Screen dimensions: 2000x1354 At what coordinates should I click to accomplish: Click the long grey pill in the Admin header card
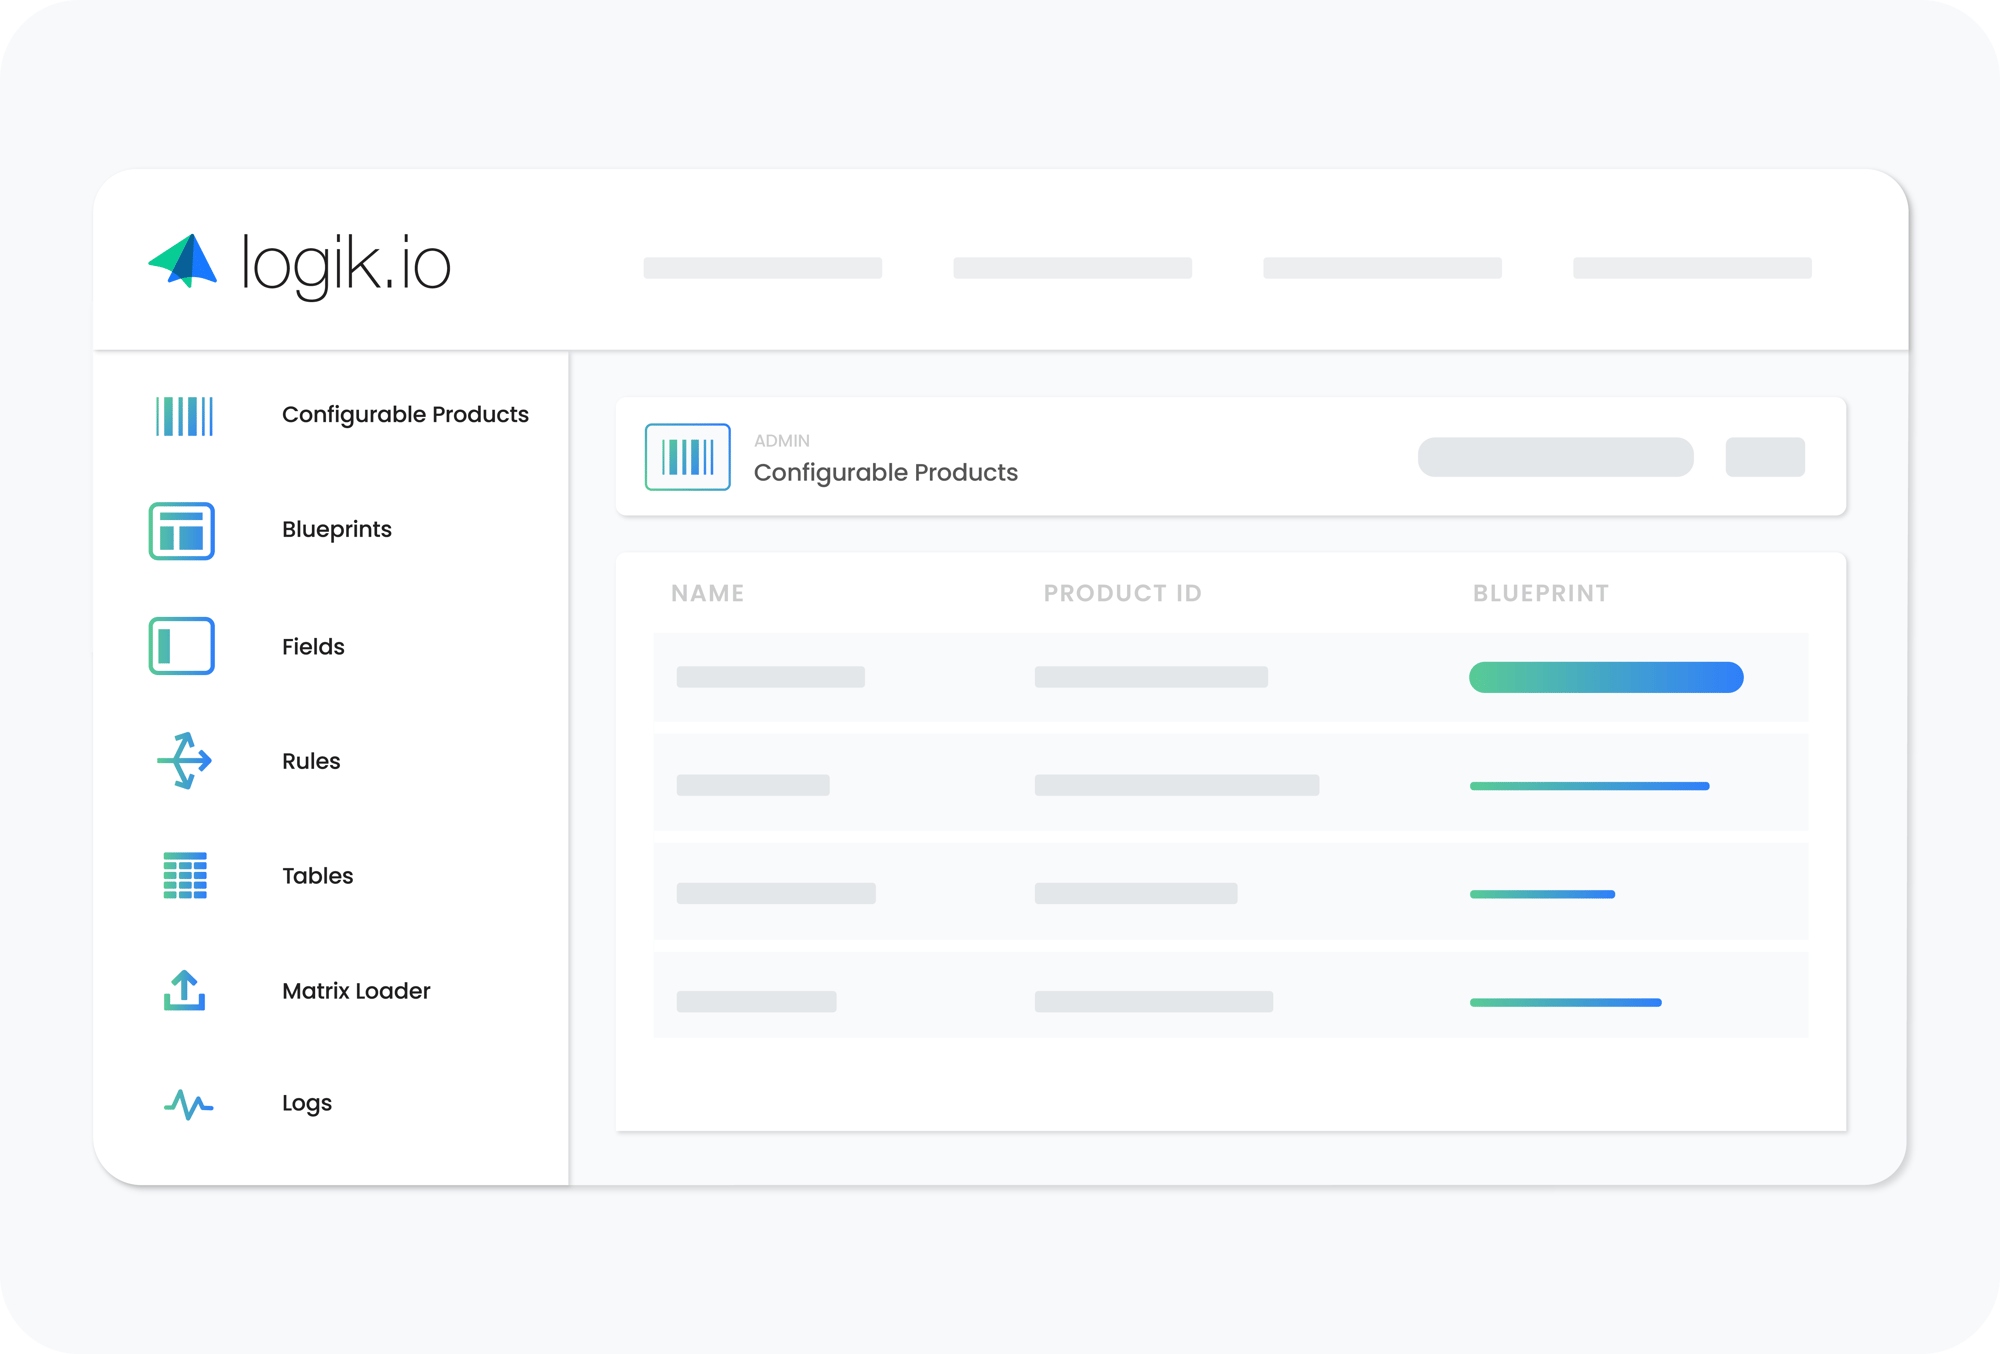1556,457
